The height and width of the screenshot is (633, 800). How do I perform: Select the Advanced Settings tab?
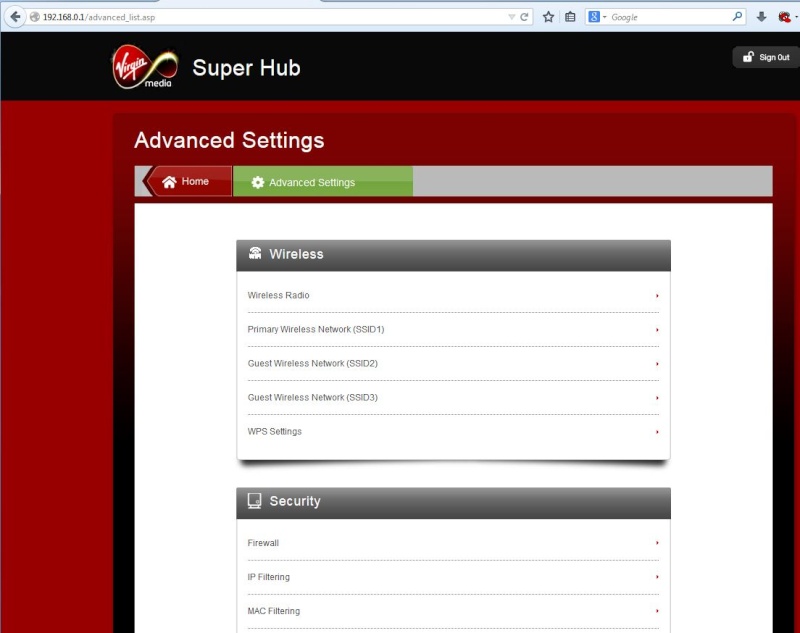pyautogui.click(x=323, y=182)
